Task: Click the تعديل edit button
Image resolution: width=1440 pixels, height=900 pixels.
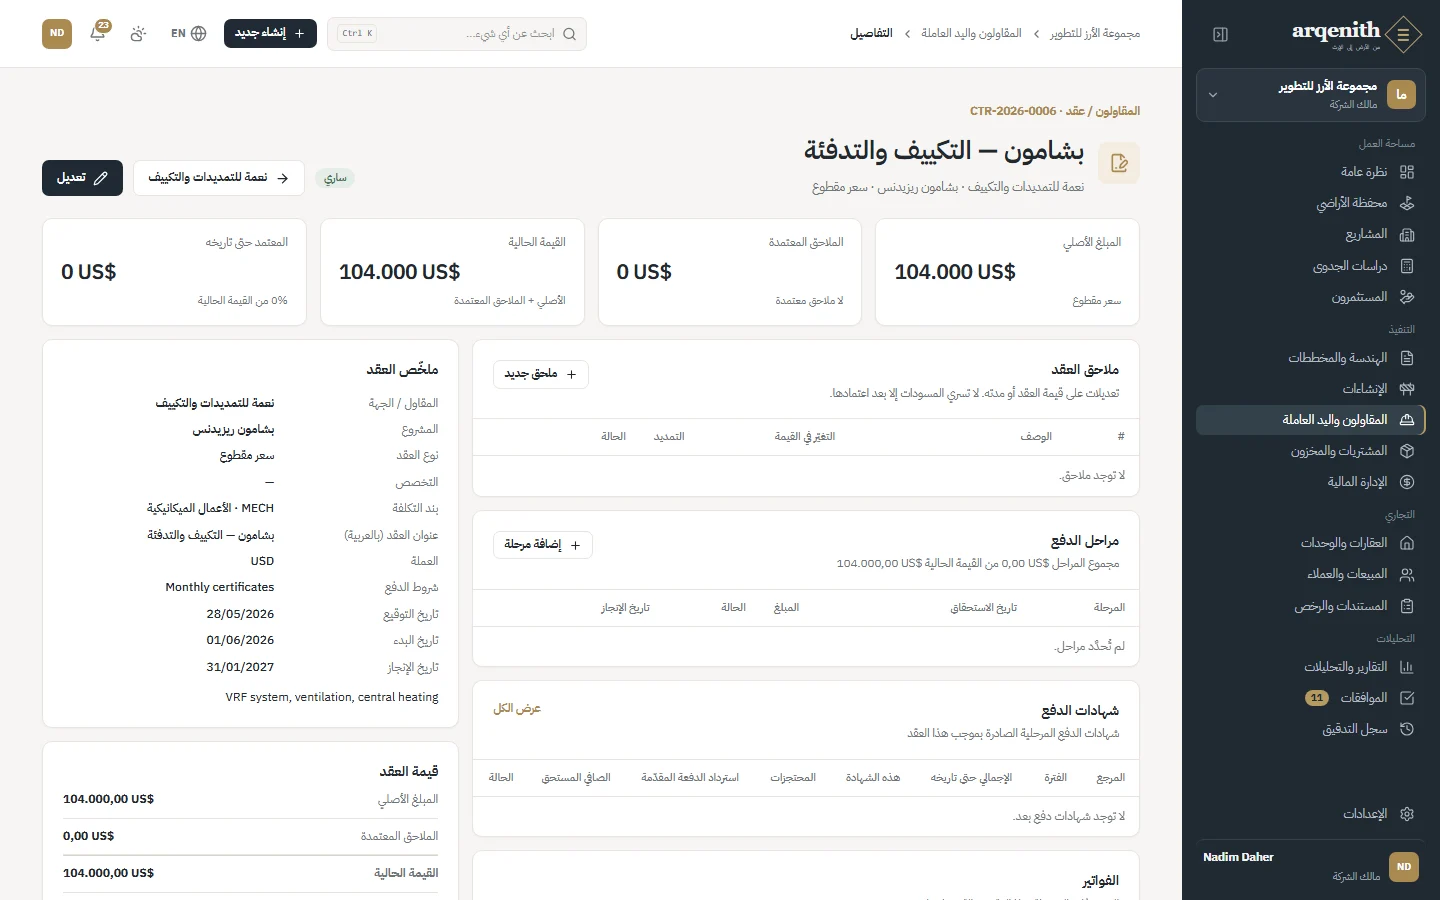Action: click(x=82, y=178)
